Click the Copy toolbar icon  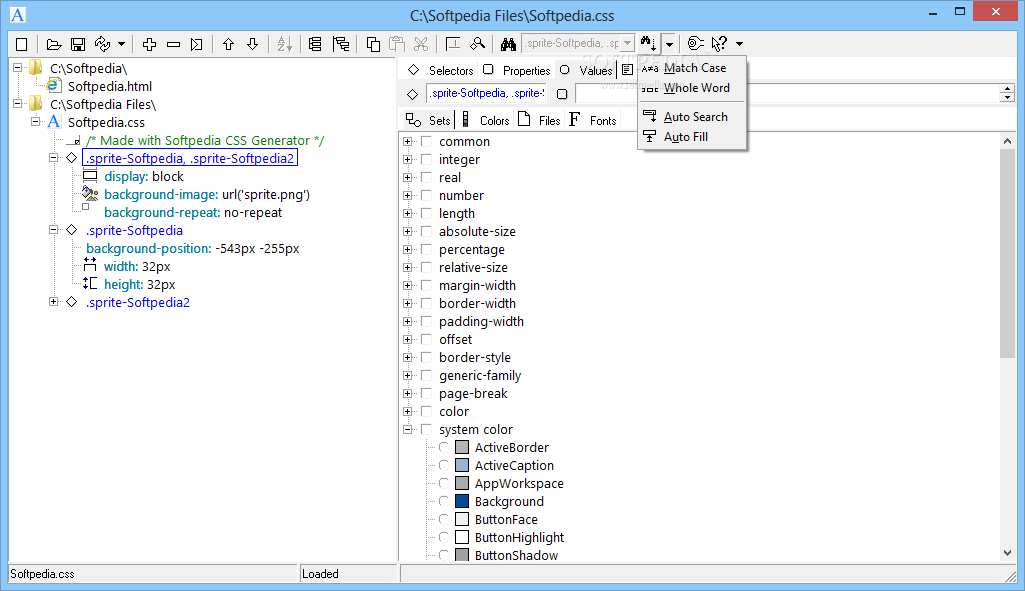click(x=373, y=44)
